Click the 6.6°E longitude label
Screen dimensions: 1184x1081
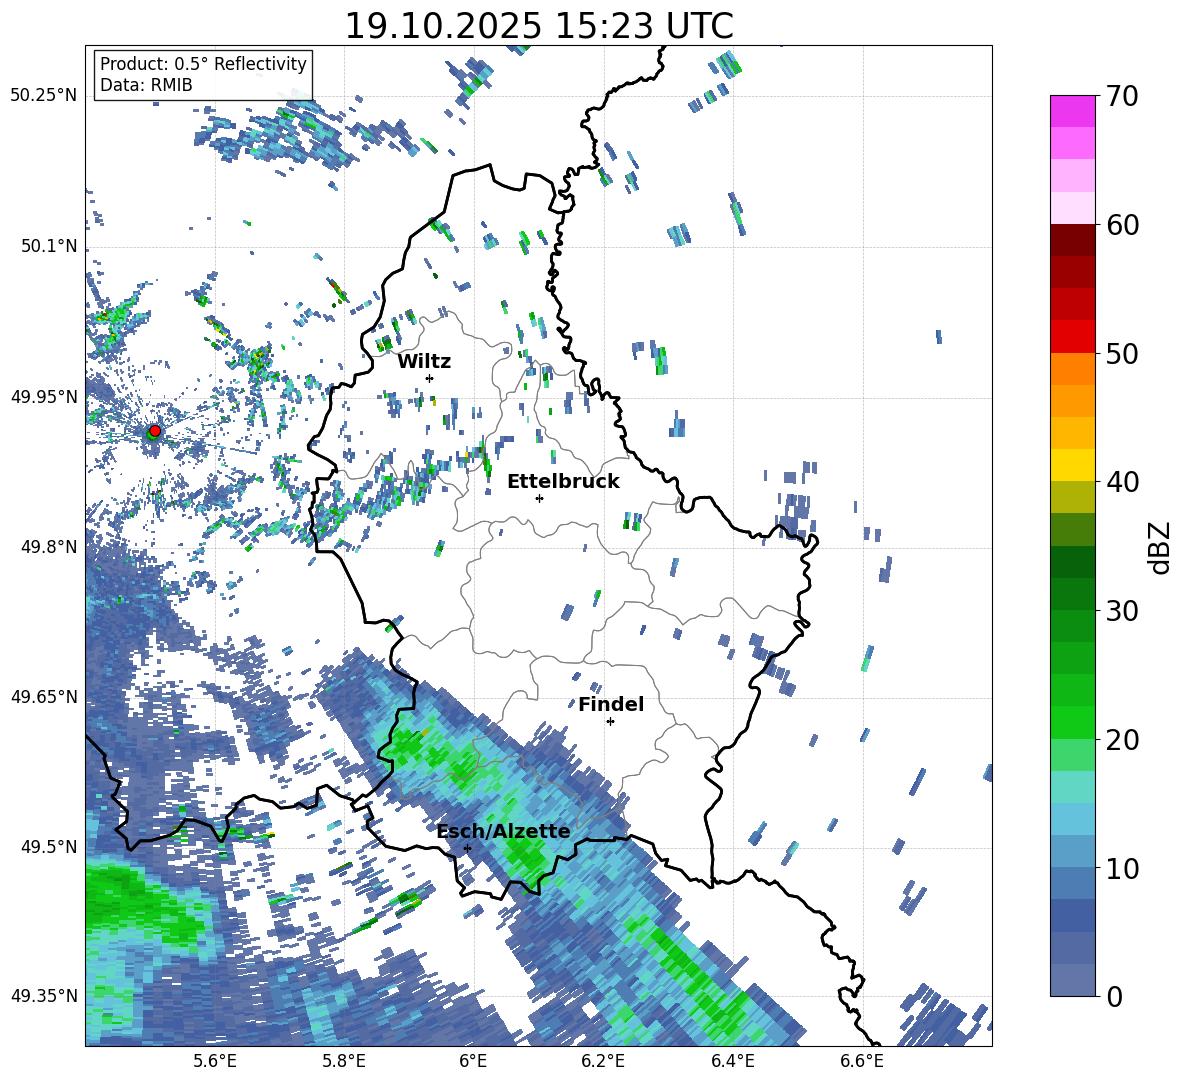(862, 1061)
